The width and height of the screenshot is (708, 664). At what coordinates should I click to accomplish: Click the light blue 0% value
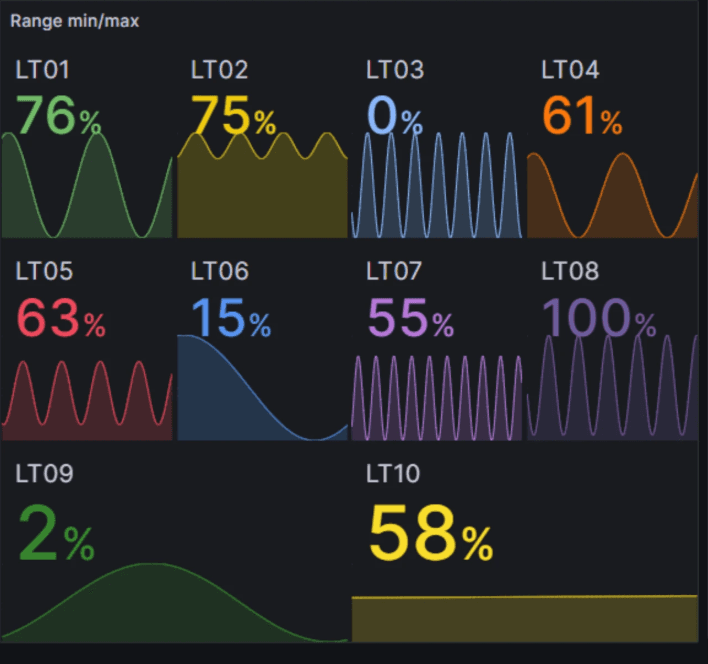pos(395,115)
